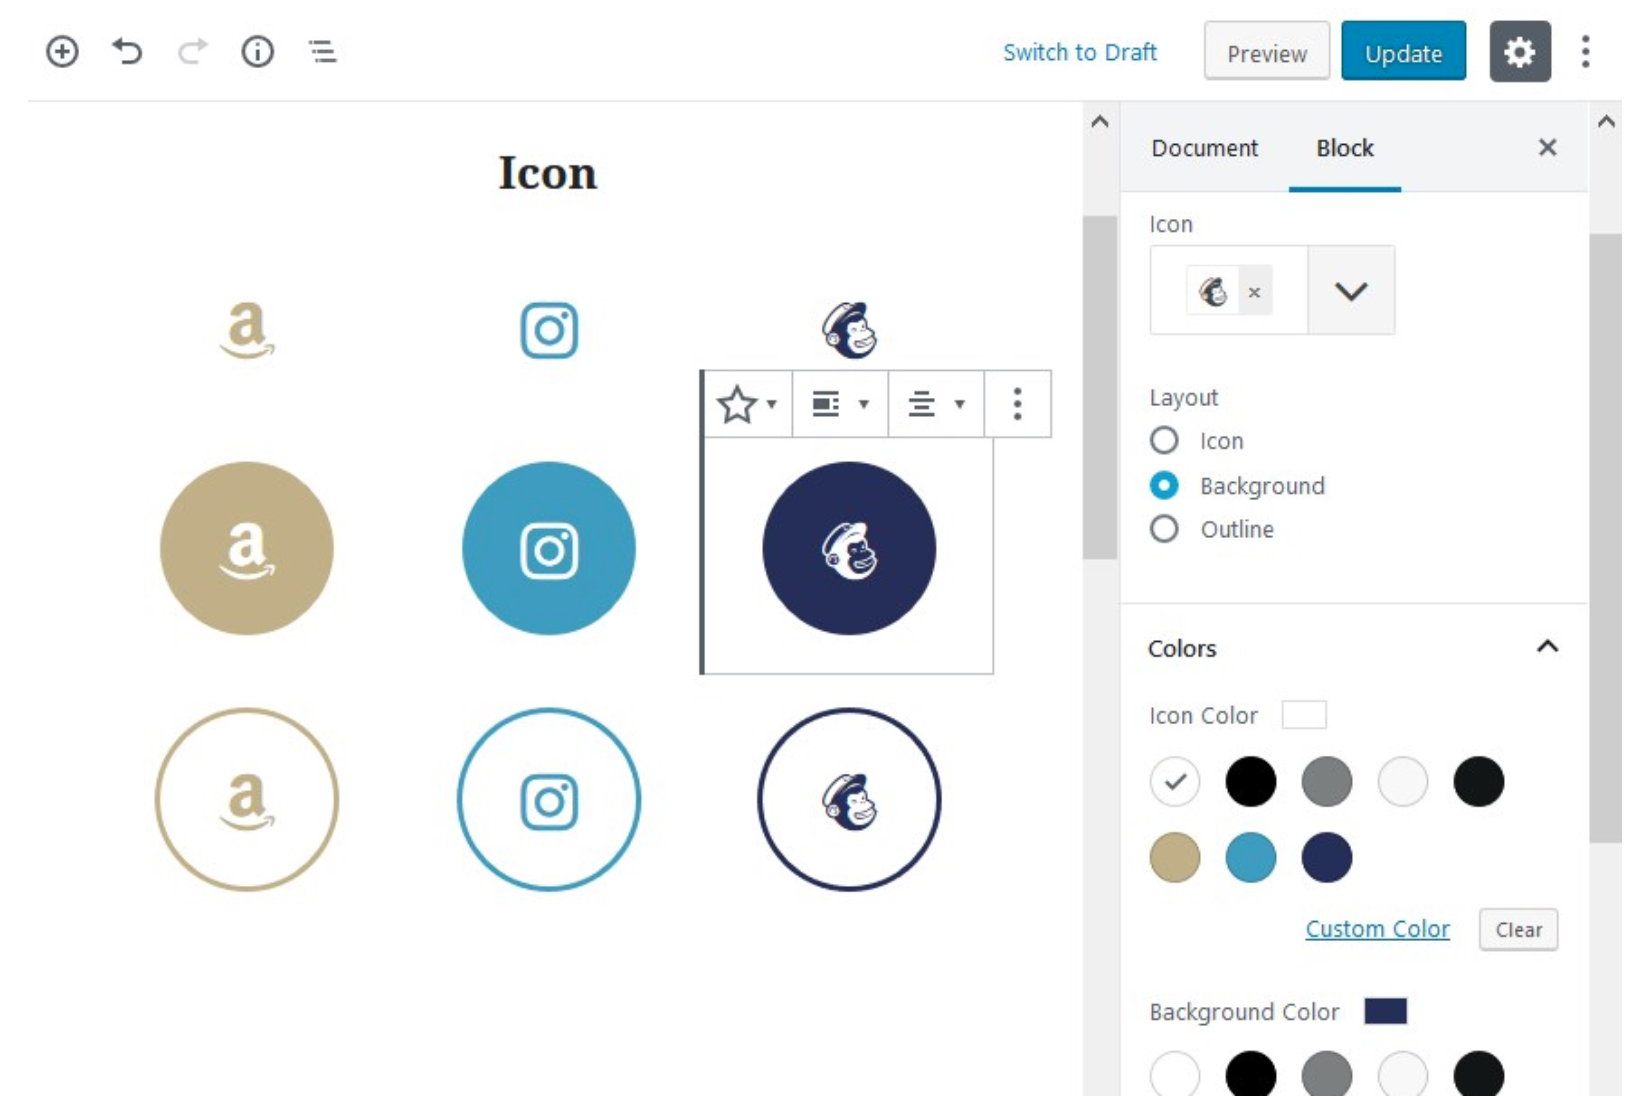Open block alignment dropdown in toolbar
The height and width of the screenshot is (1098, 1644).
(840, 404)
